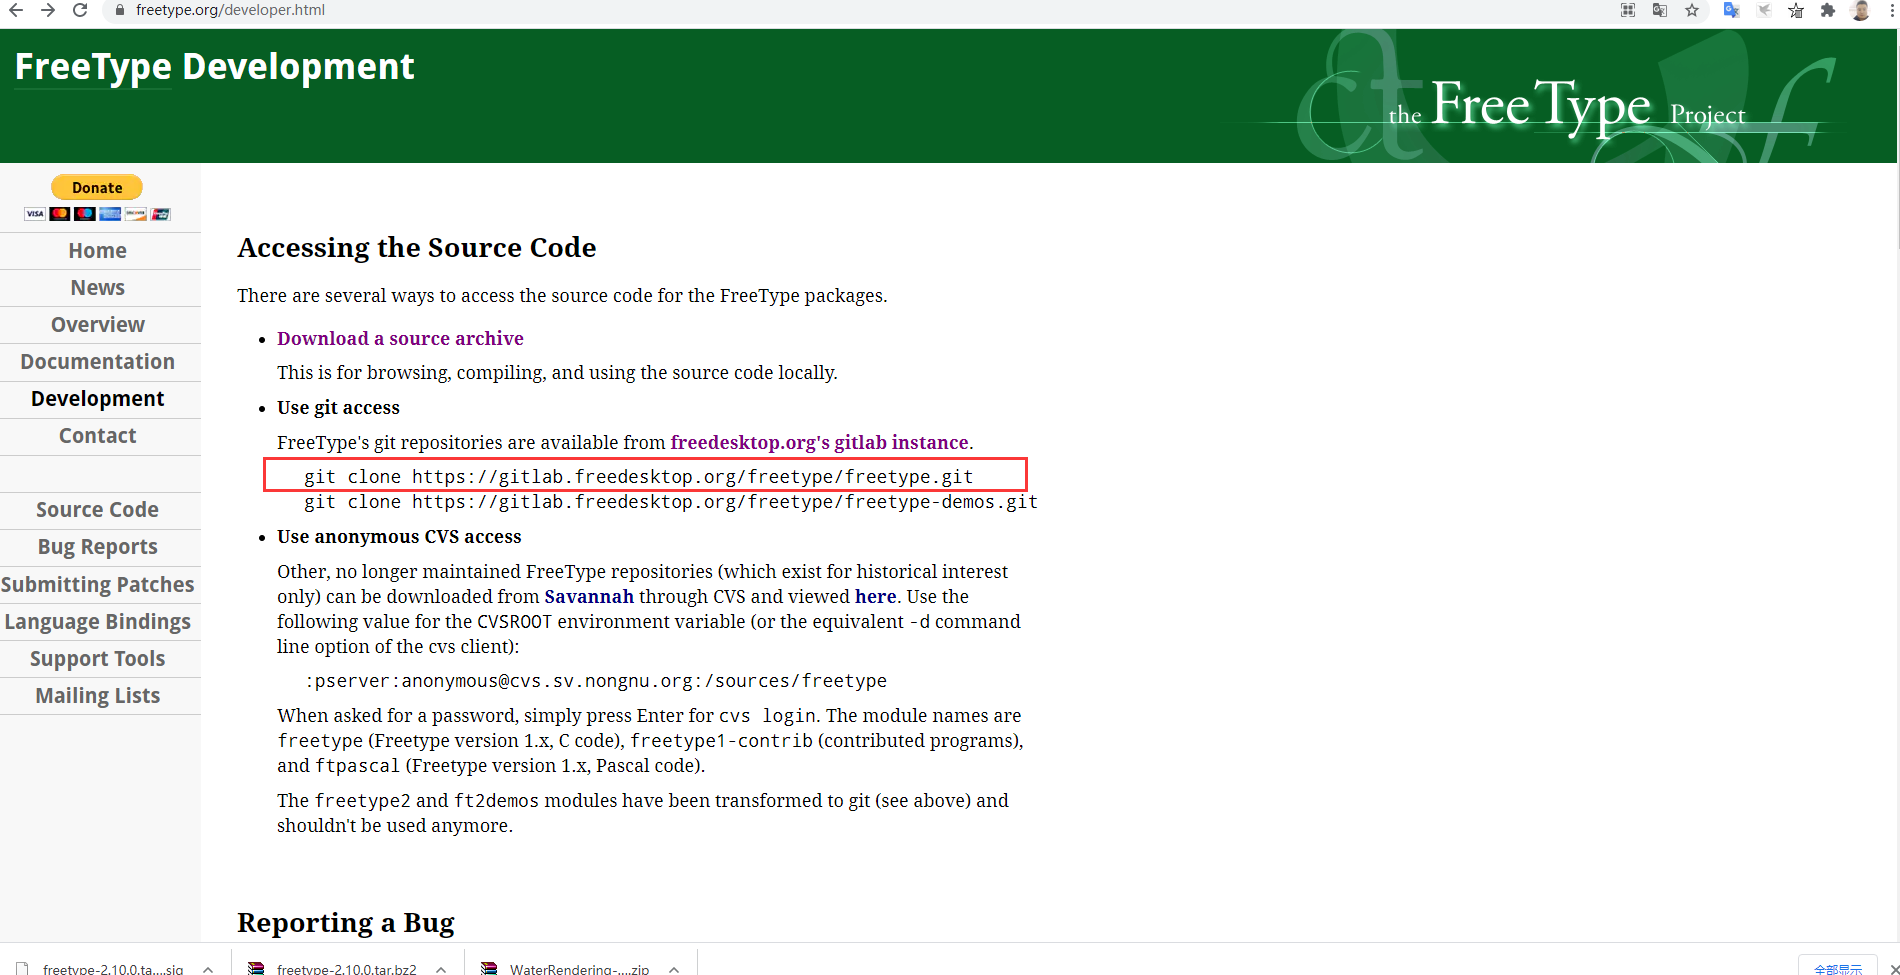Open freedesktop.org's gitlab instance link
The image size is (1900, 975).
click(819, 443)
